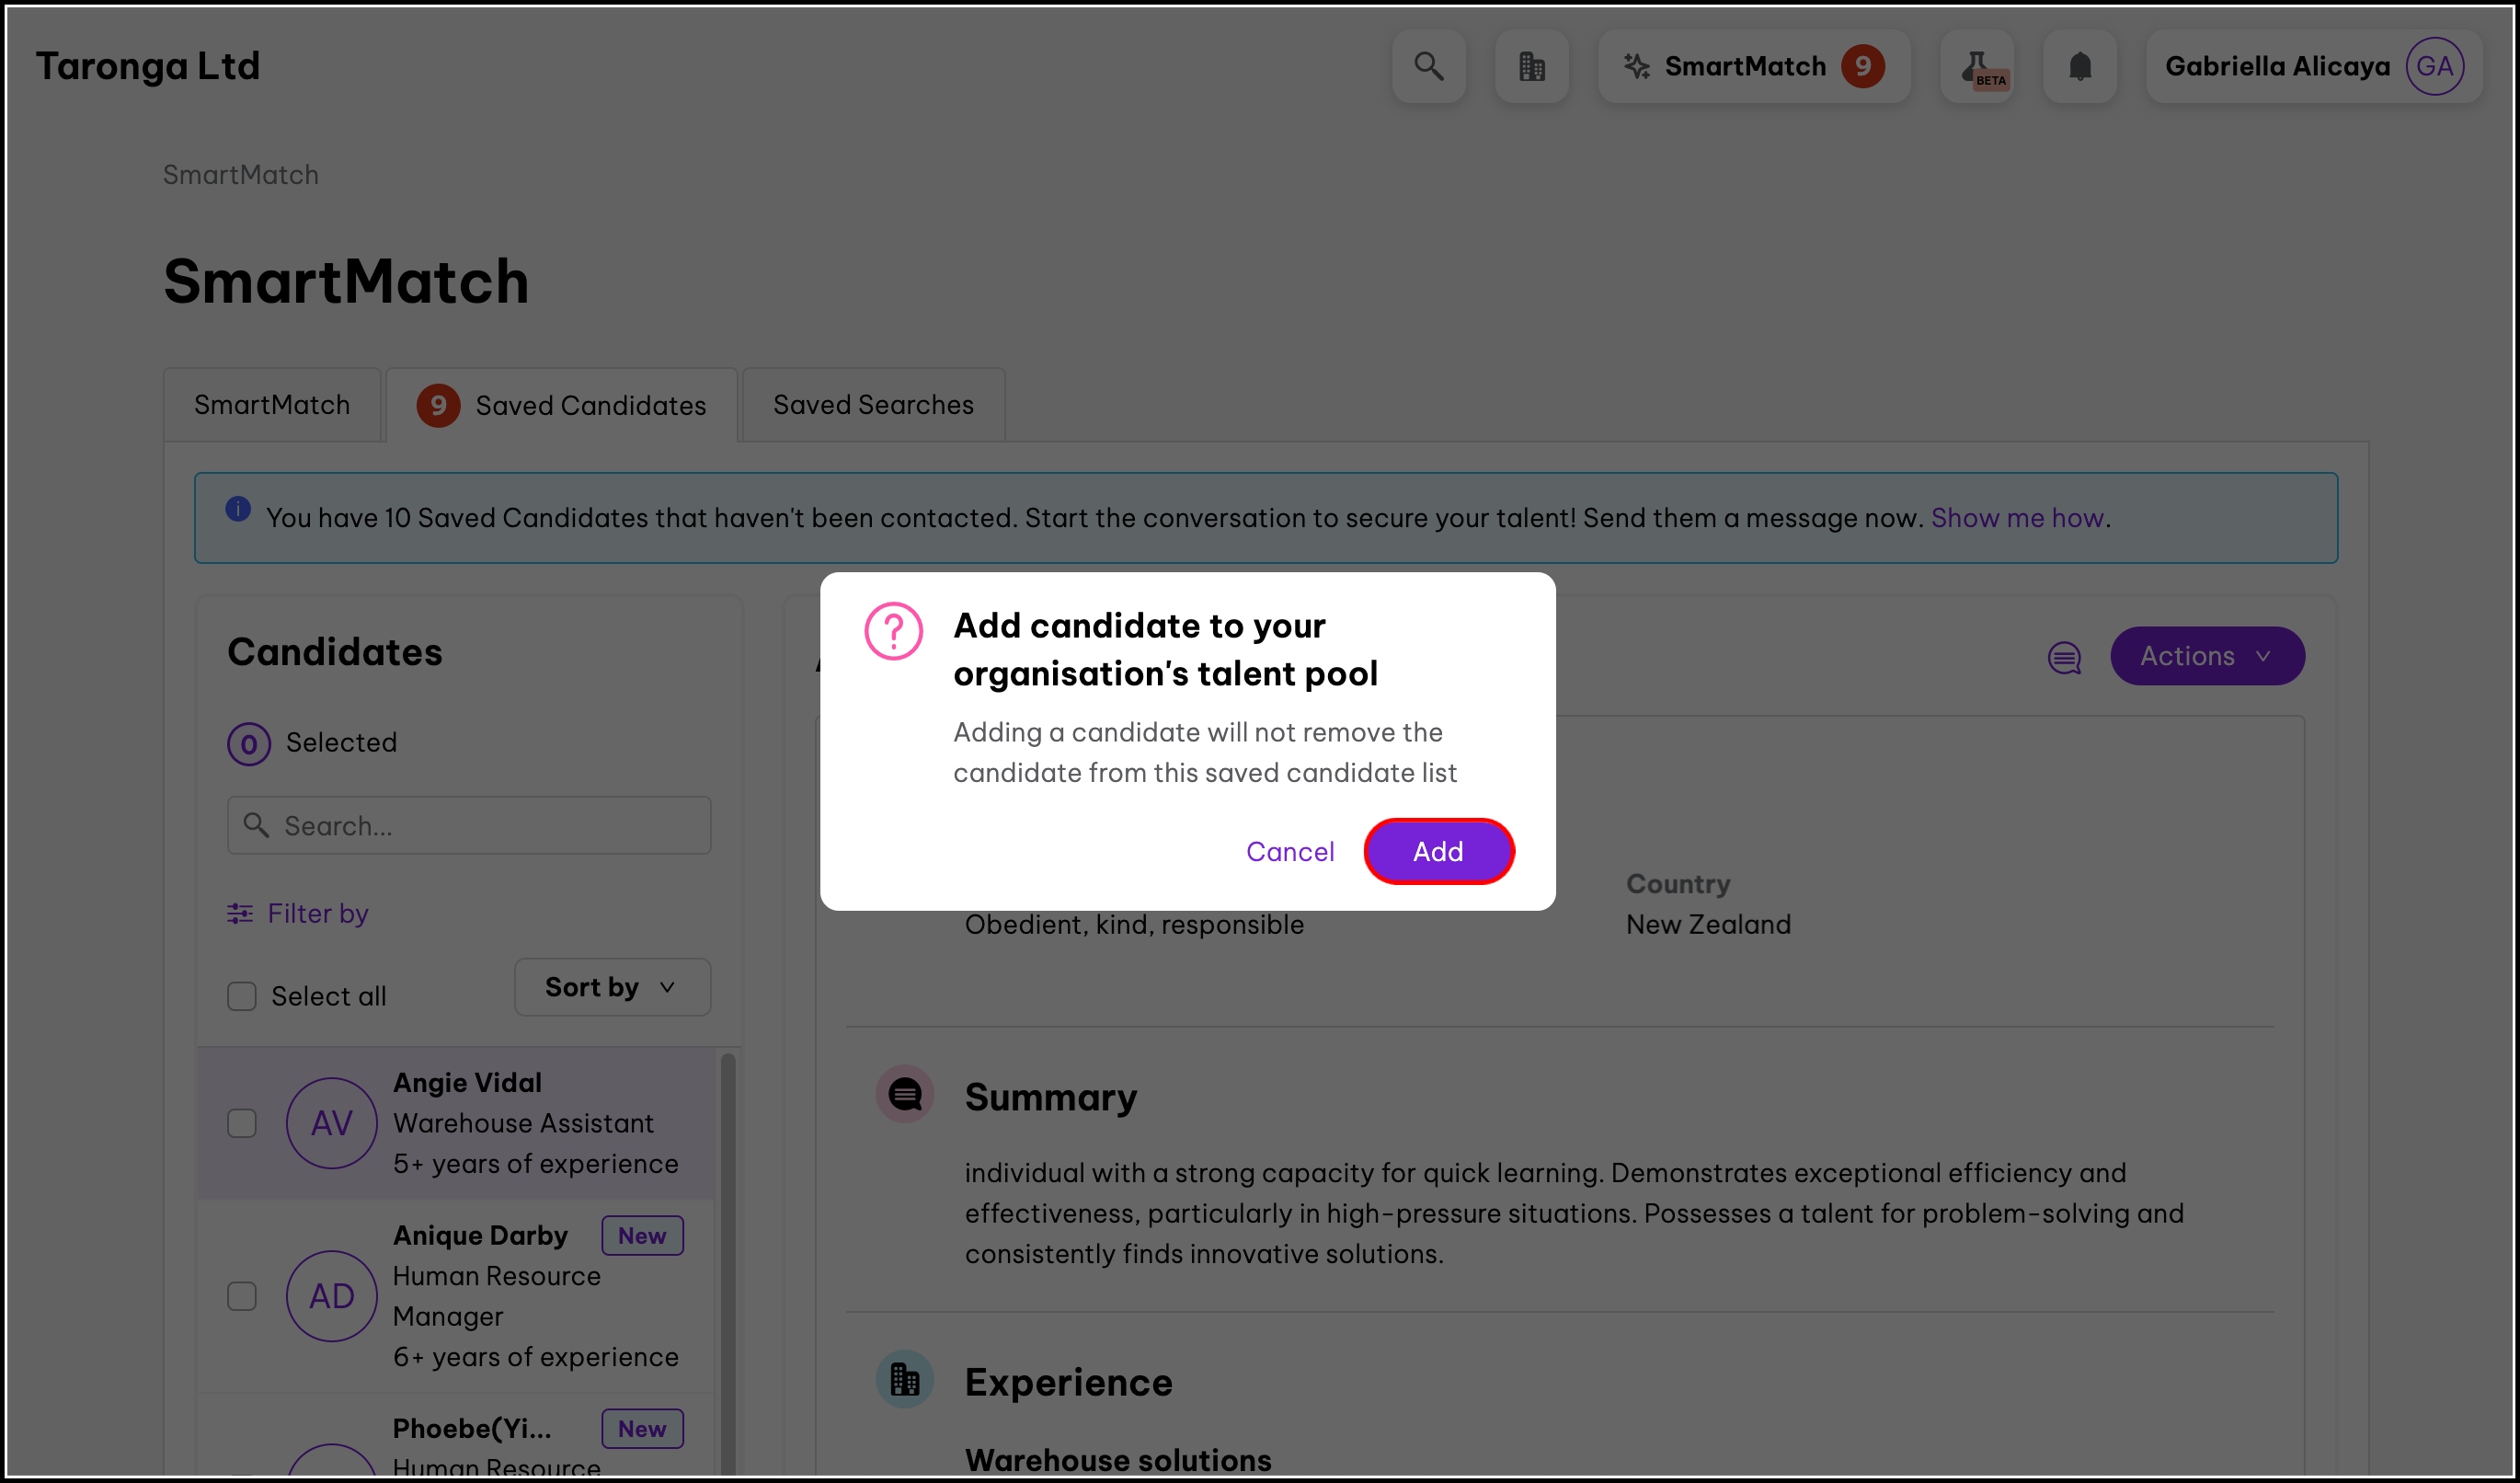Open the Sort by dropdown
Image resolution: width=2520 pixels, height=1483 pixels.
tap(612, 988)
